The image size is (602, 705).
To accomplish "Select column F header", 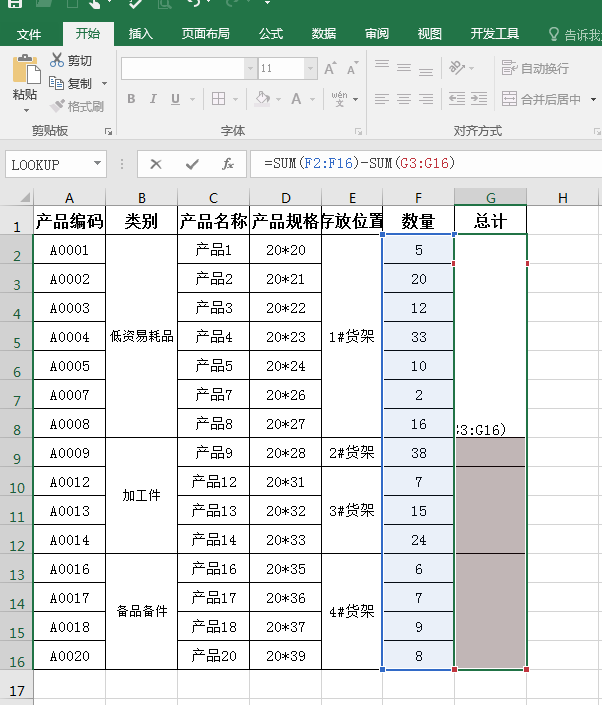I will [x=418, y=197].
